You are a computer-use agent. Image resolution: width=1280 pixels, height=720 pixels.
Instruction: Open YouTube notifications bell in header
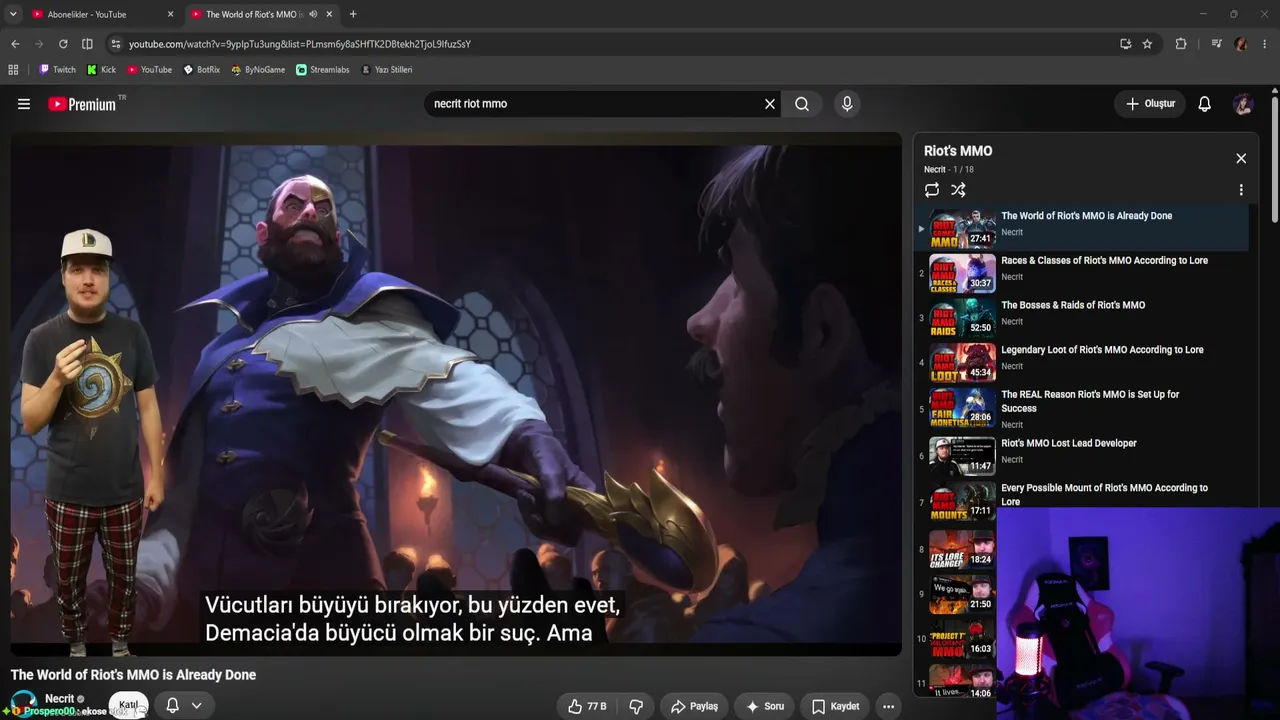tap(1205, 104)
